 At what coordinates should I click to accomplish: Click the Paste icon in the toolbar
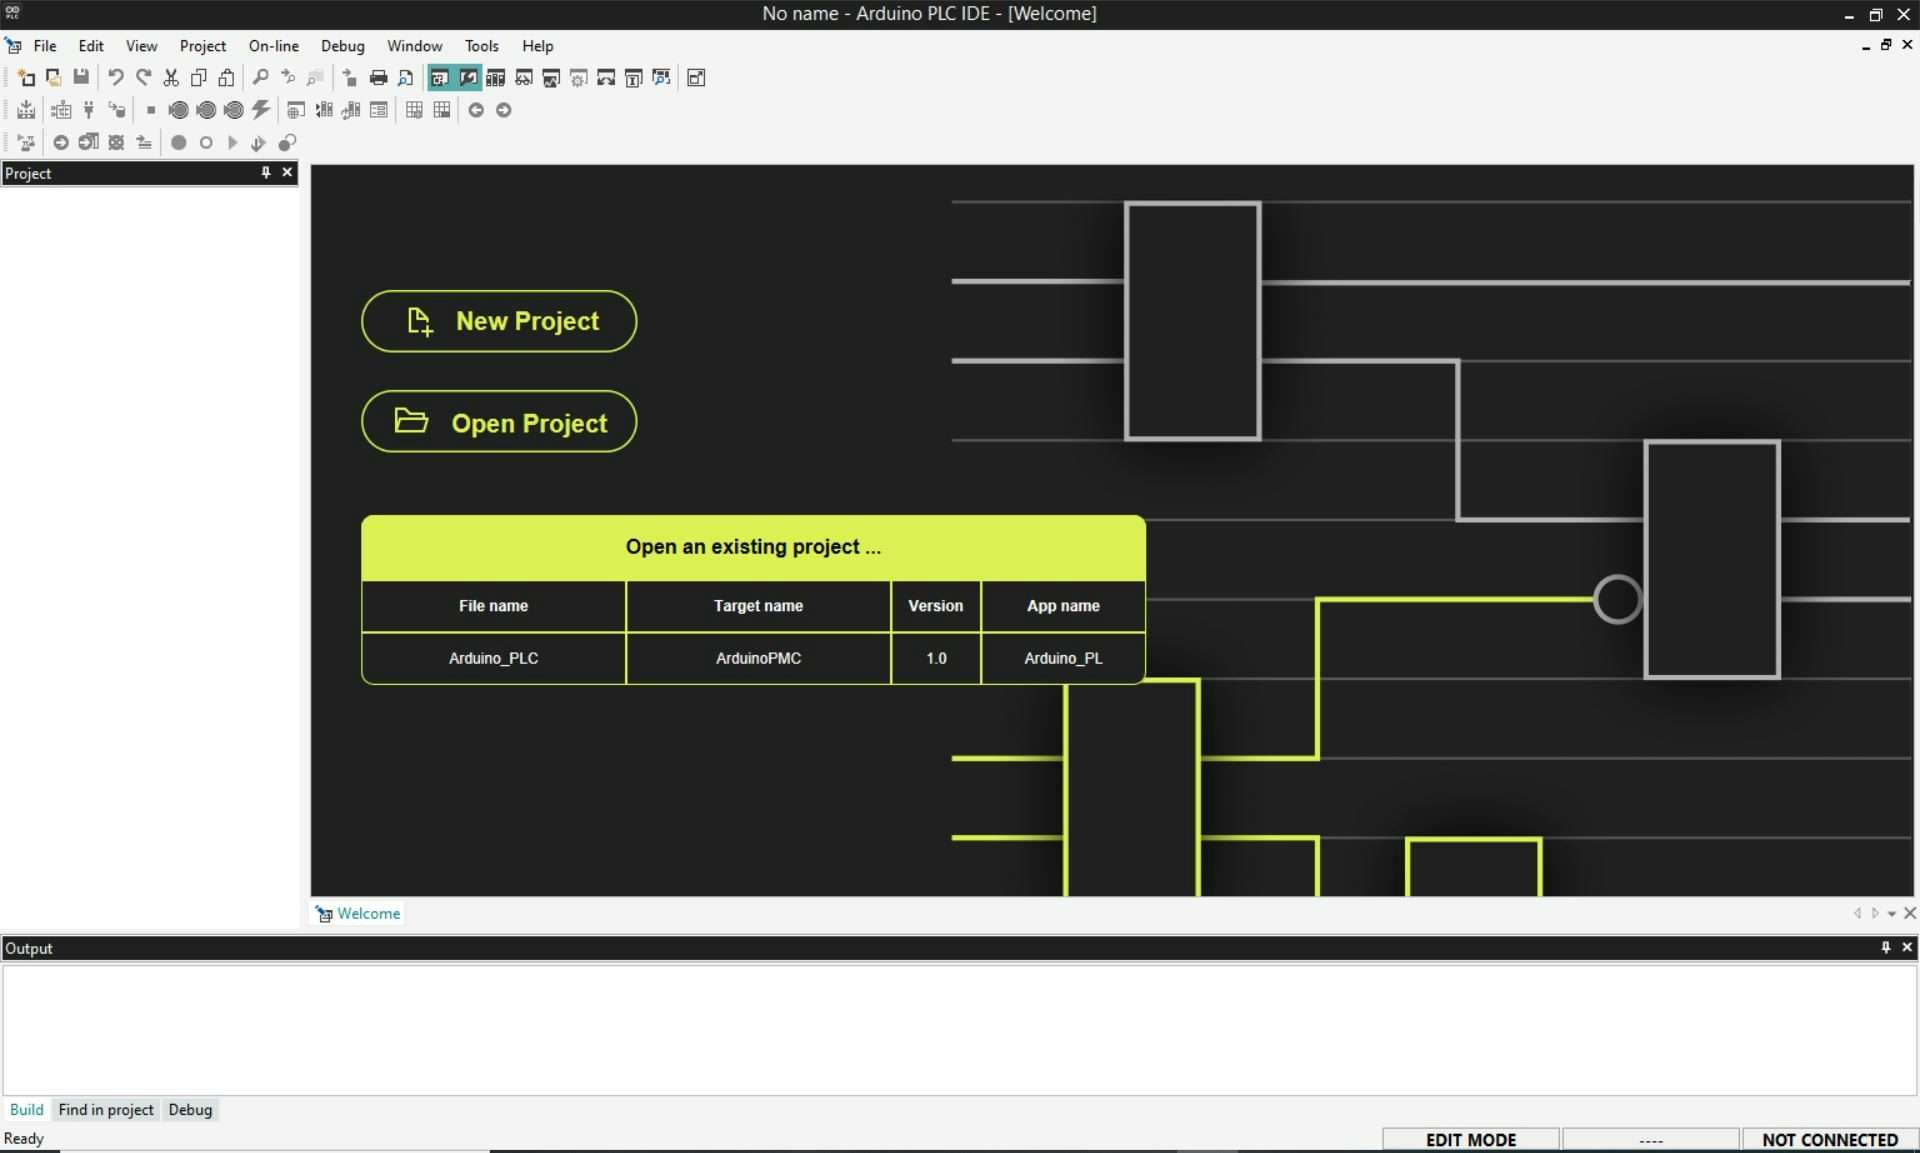(226, 77)
